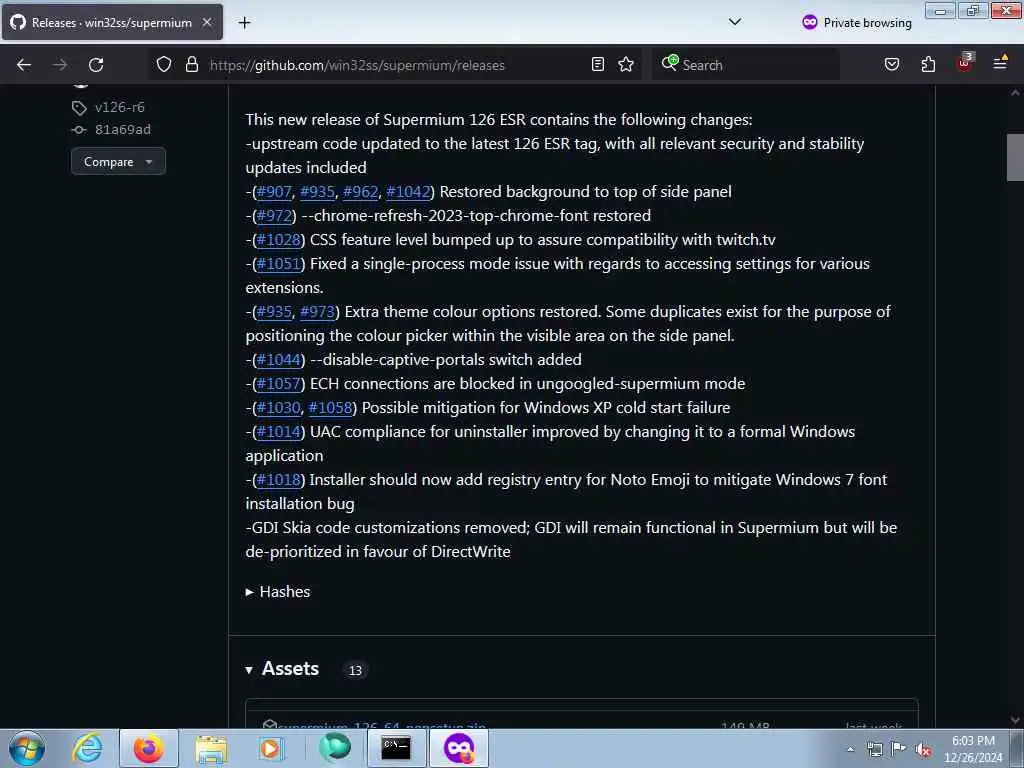
Task: Click the address bar URL
Action: pos(357,65)
